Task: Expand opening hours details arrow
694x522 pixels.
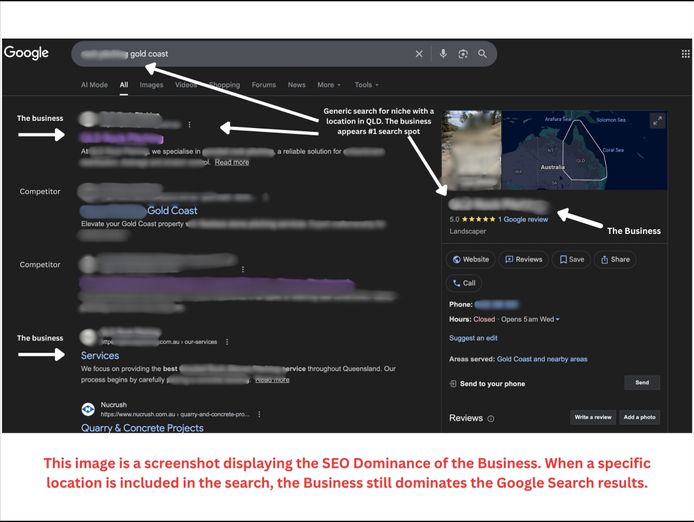Action: 558,319
